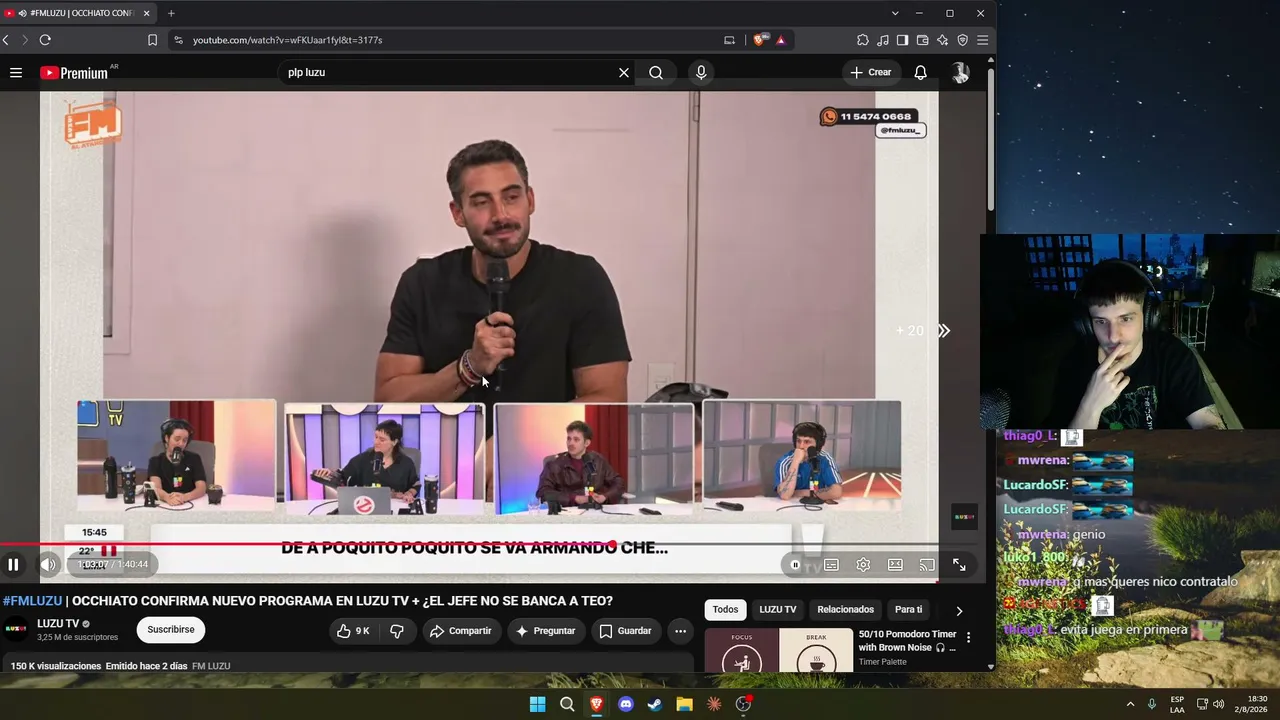Open the browser tab search dropdown
The image size is (1280, 720).
tap(895, 13)
